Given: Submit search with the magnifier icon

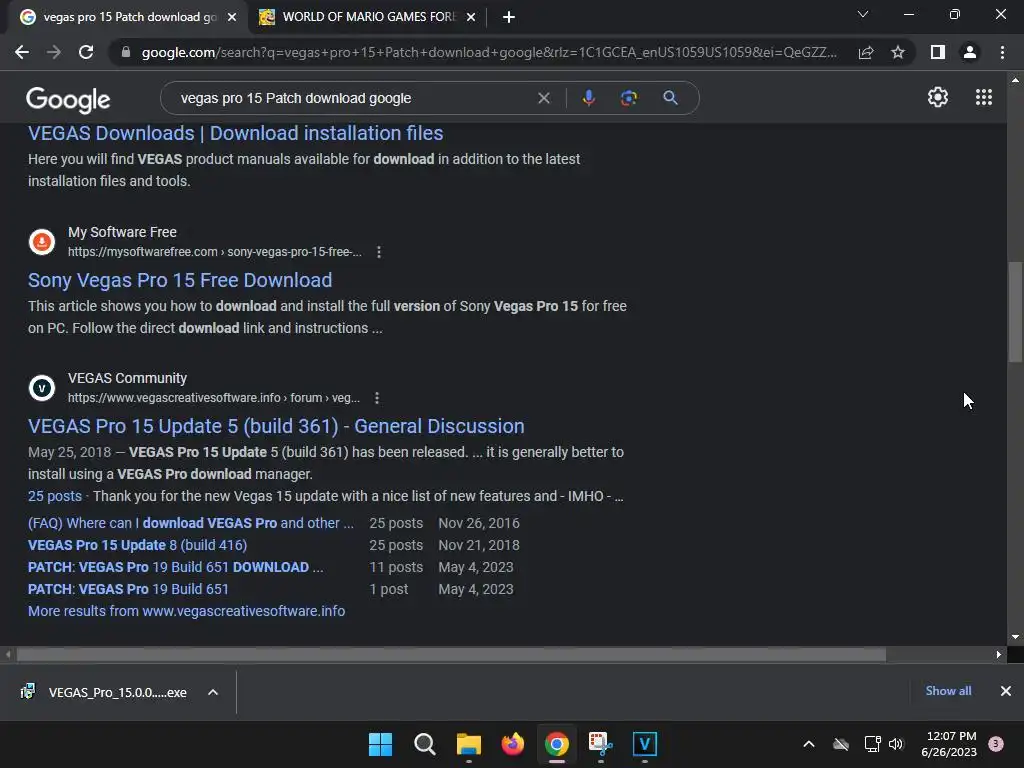Looking at the screenshot, I should click(670, 98).
